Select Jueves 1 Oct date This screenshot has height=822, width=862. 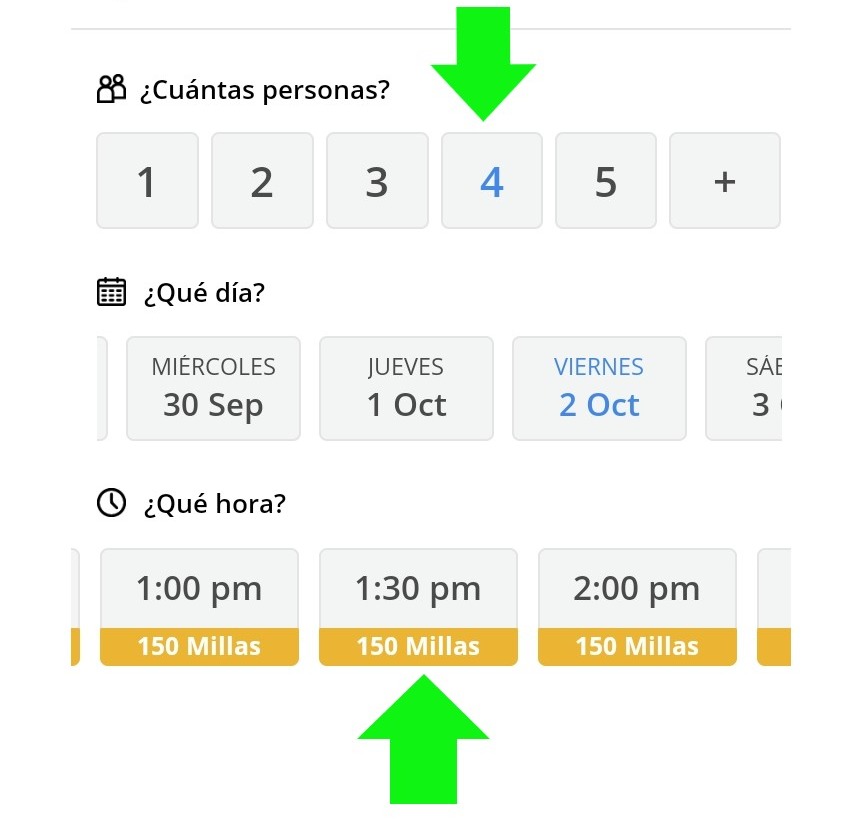tap(406, 388)
